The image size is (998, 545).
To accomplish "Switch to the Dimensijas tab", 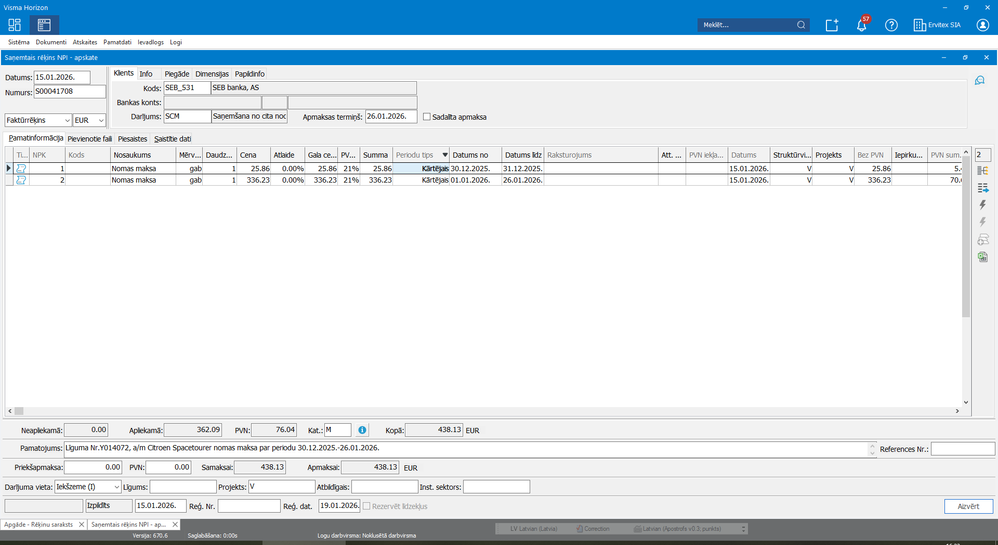I will [x=211, y=74].
